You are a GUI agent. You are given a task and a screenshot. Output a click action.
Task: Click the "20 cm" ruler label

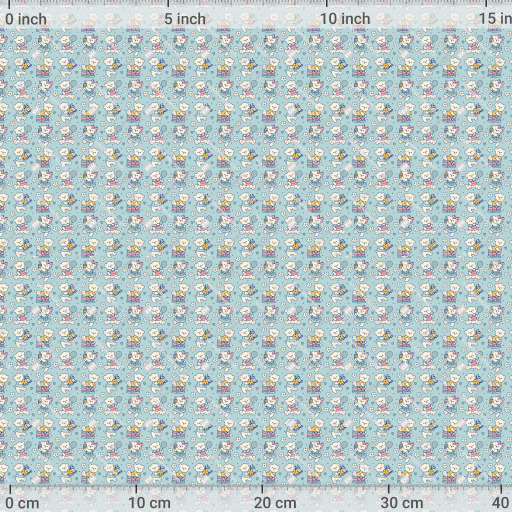pos(275,503)
